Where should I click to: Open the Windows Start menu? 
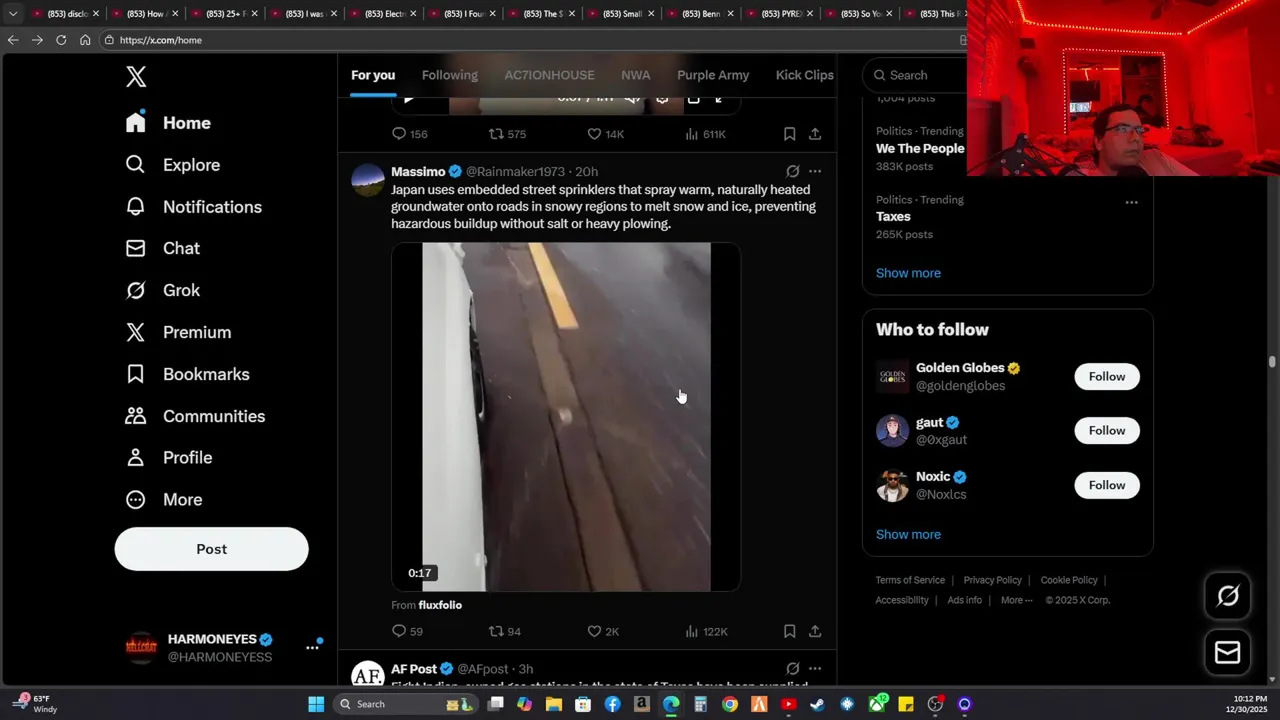[x=316, y=704]
